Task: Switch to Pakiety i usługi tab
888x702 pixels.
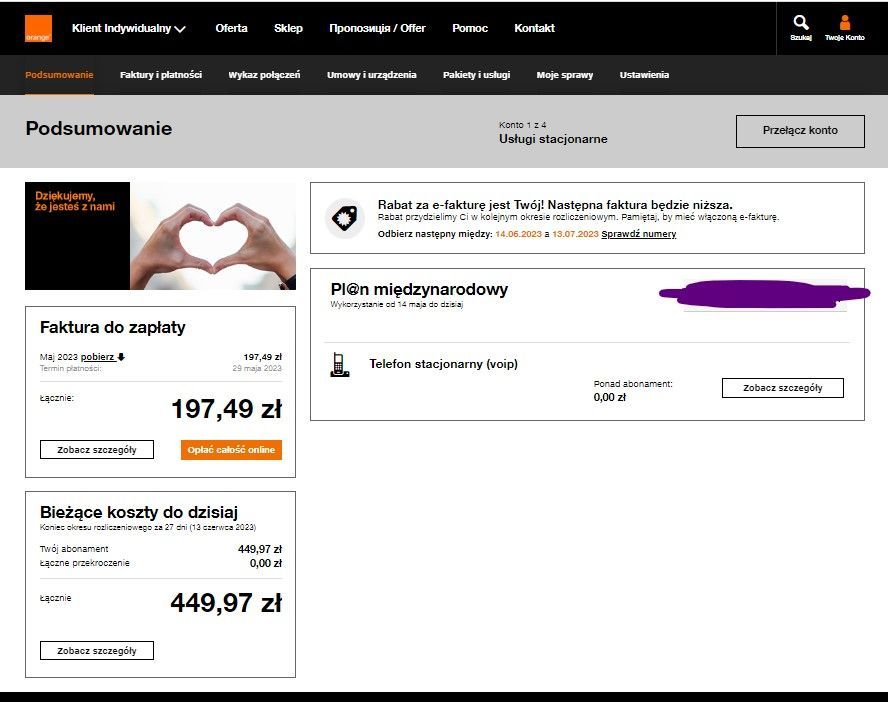Action: pos(476,75)
